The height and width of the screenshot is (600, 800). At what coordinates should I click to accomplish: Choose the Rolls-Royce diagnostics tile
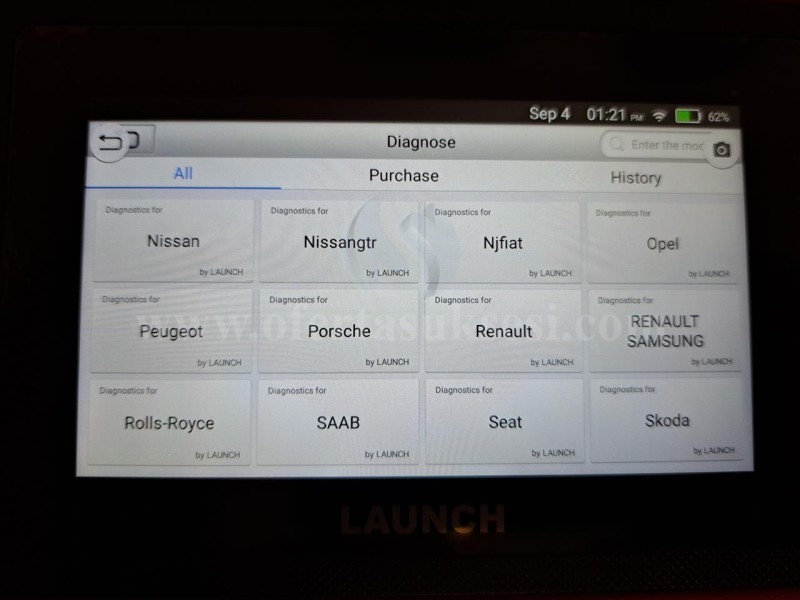(x=169, y=422)
